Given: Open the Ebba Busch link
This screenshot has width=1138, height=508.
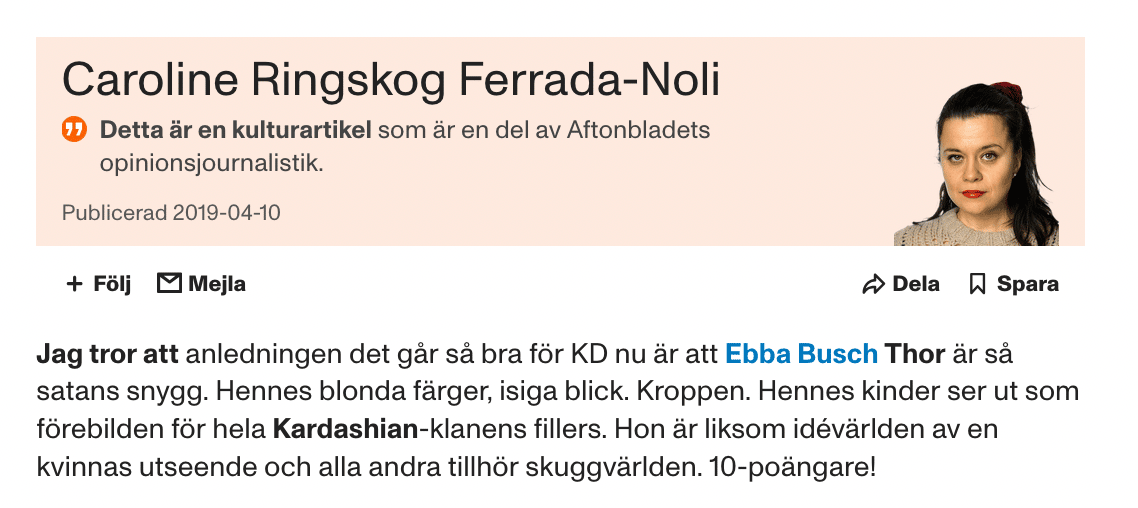Looking at the screenshot, I should click(x=801, y=353).
